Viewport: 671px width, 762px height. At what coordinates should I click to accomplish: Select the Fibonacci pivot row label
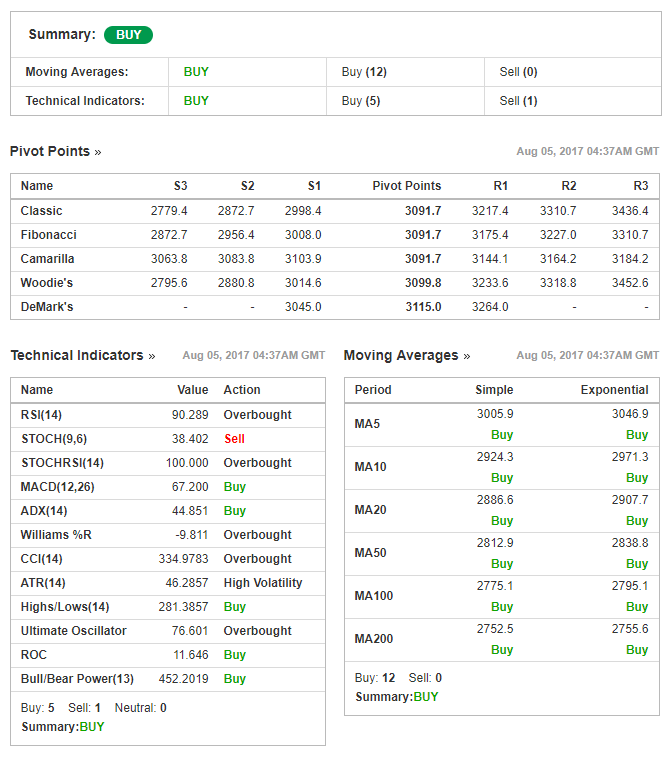(48, 235)
